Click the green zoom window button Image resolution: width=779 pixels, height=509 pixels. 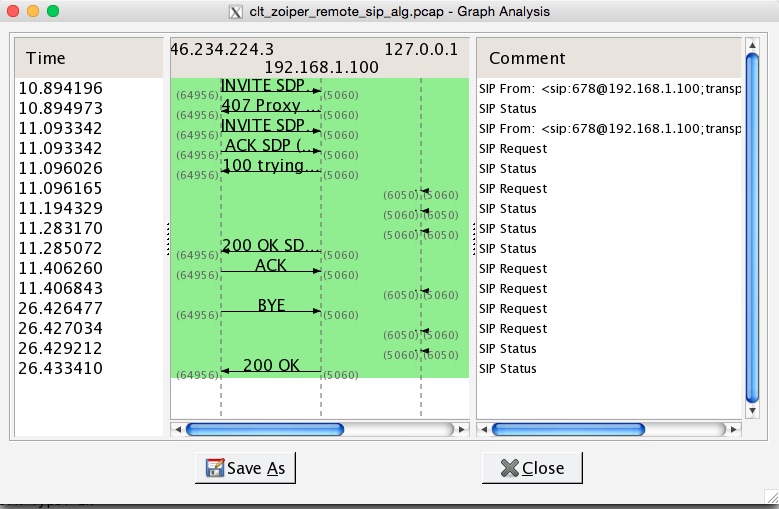pyautogui.click(x=53, y=12)
